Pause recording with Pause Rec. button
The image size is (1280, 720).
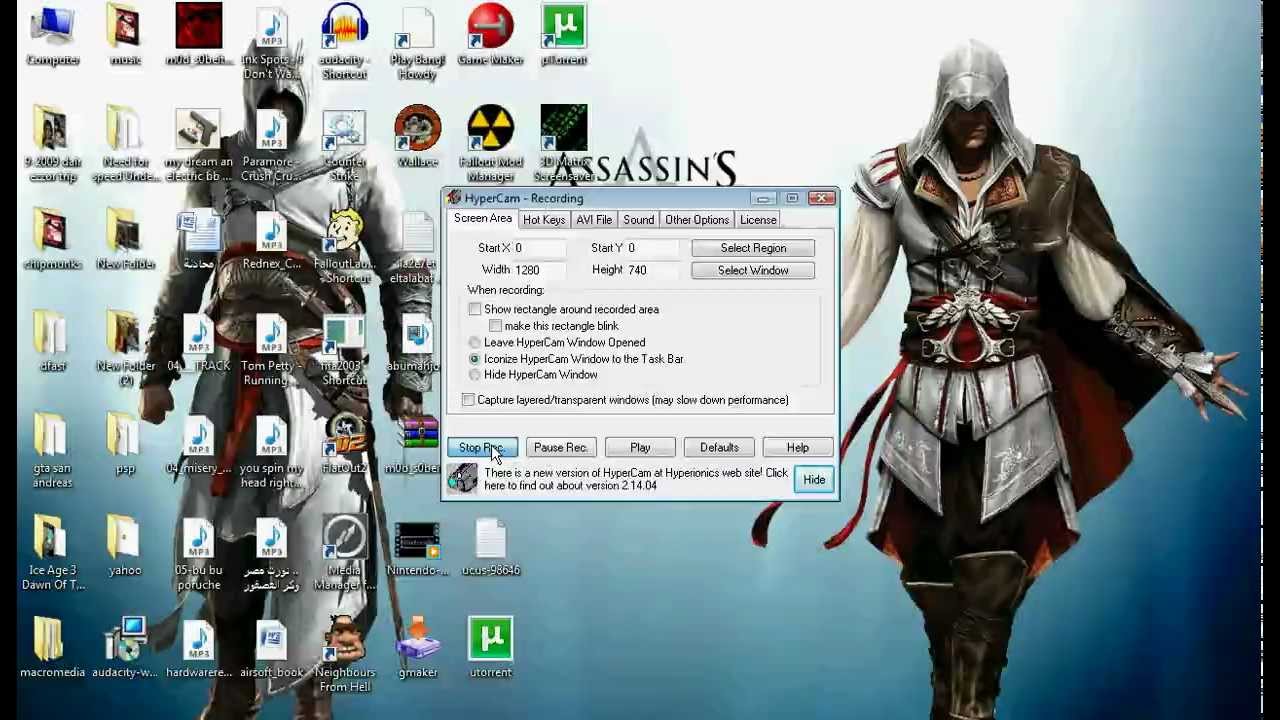(x=561, y=448)
